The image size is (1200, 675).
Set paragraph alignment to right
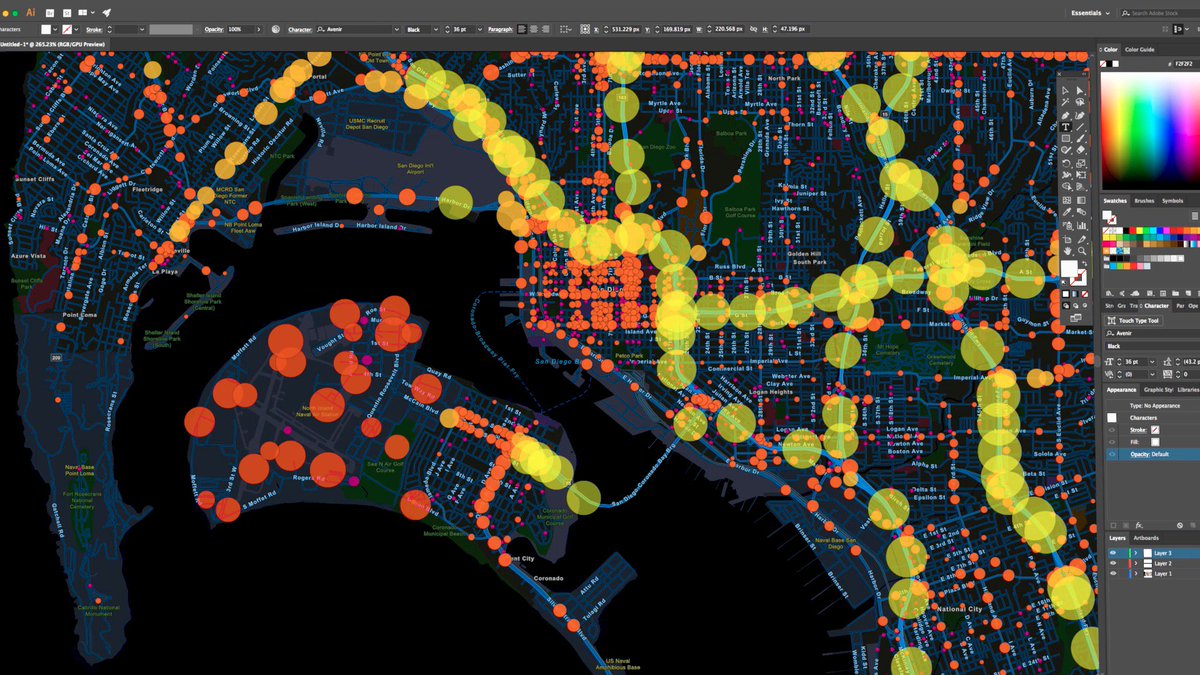coord(546,30)
